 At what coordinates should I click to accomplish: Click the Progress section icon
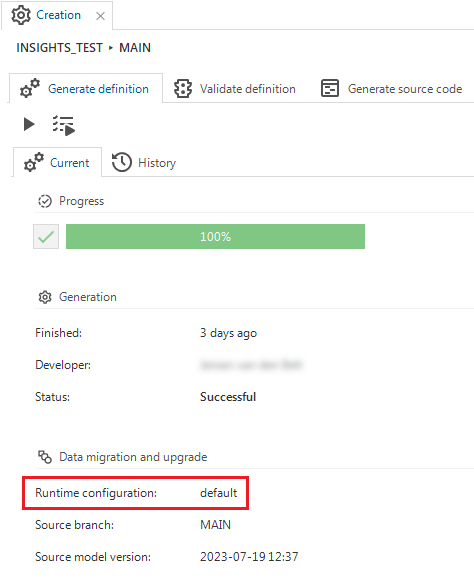point(45,201)
